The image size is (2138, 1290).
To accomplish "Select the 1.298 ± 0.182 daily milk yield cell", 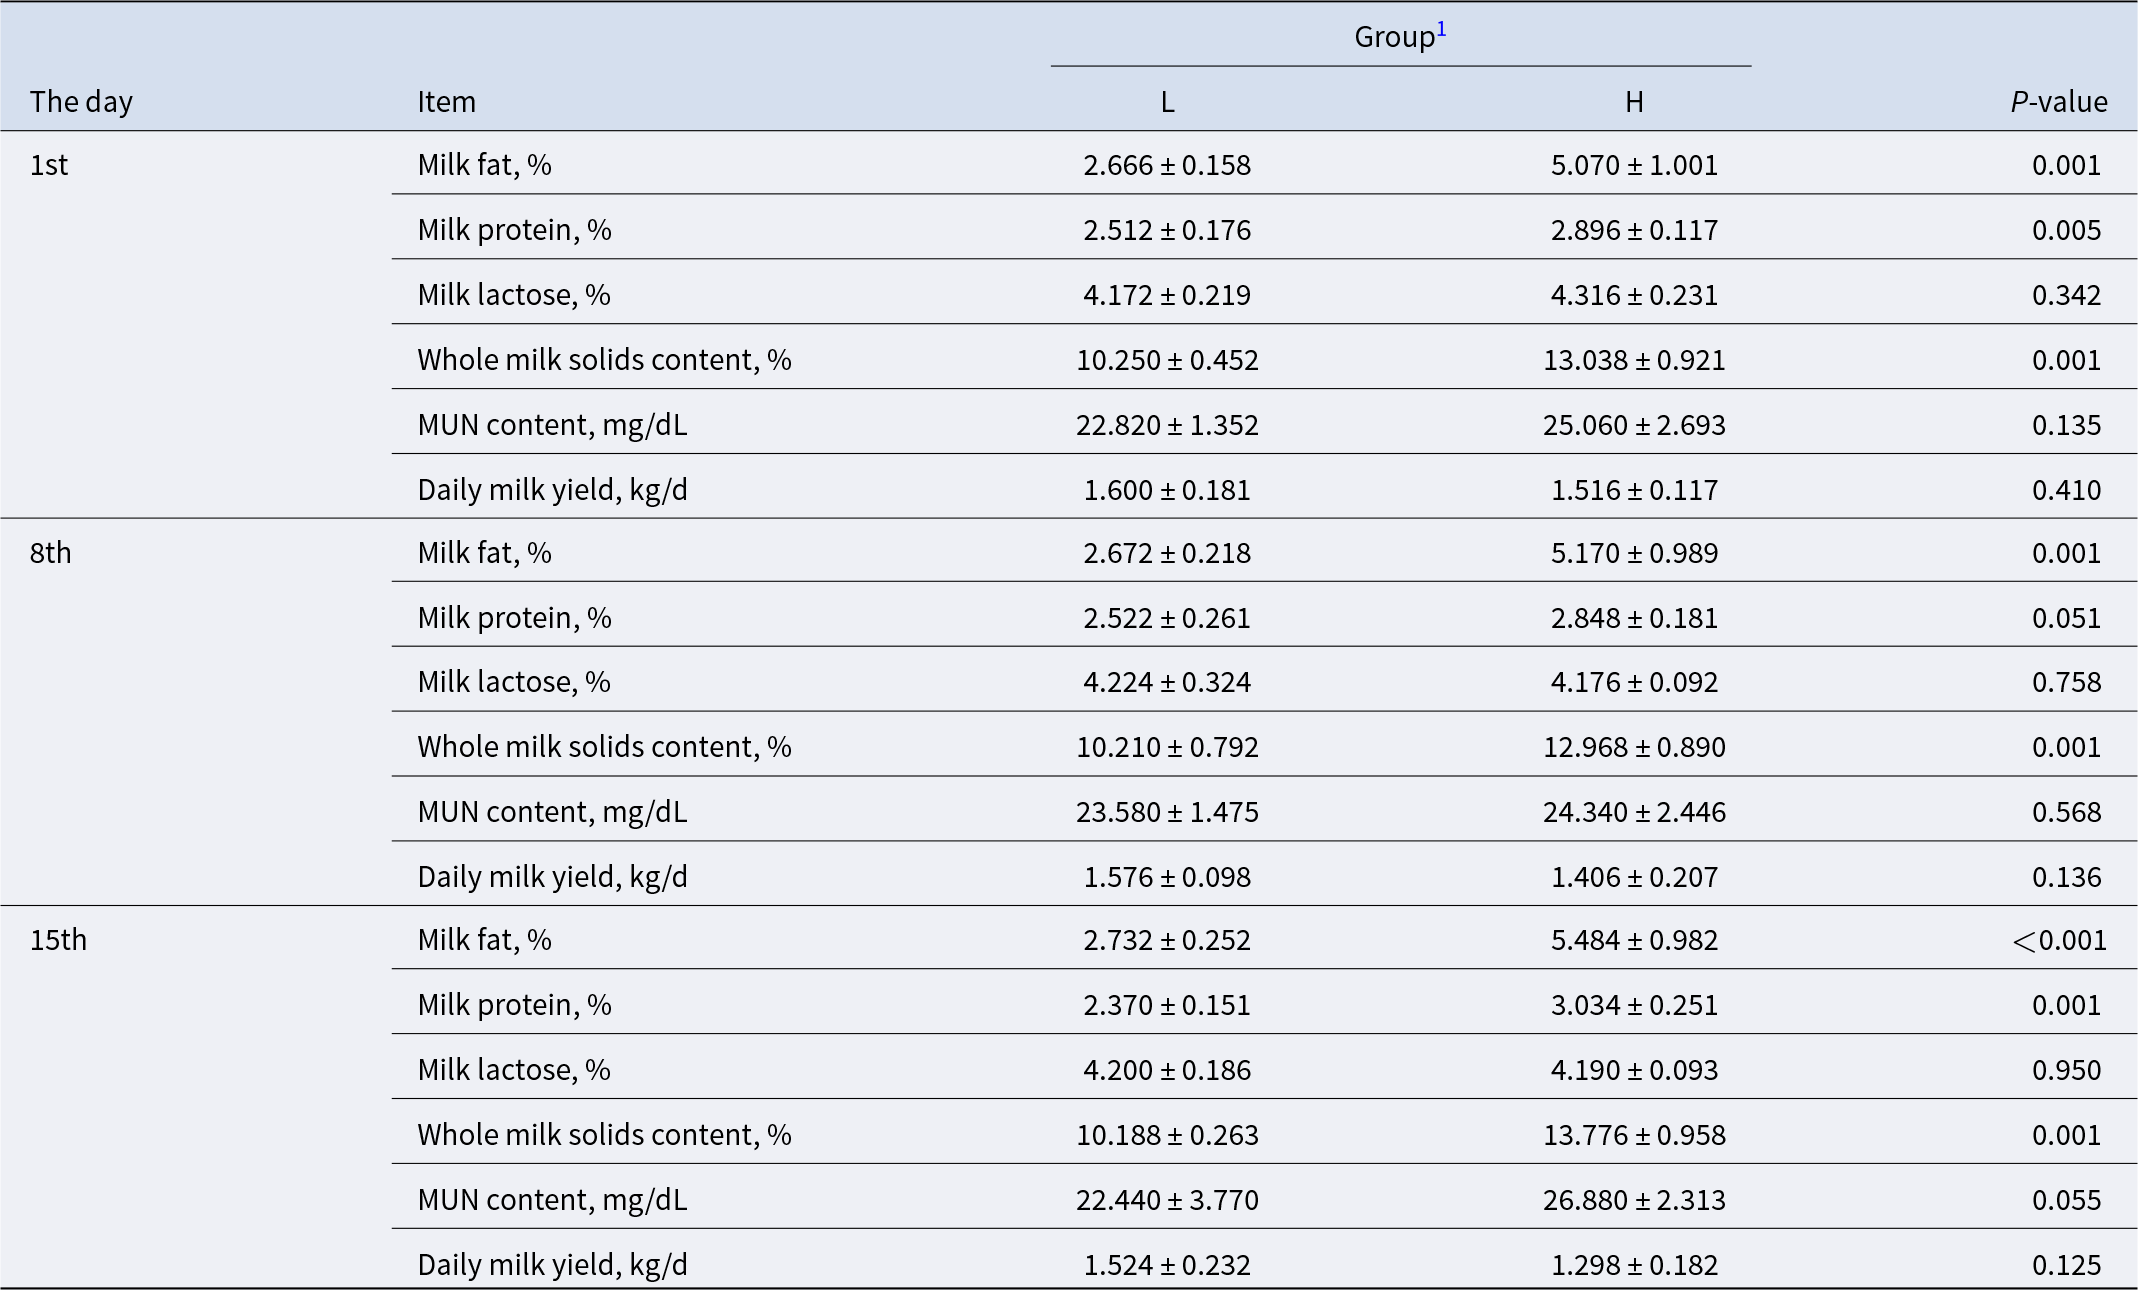I will pos(1634,1264).
